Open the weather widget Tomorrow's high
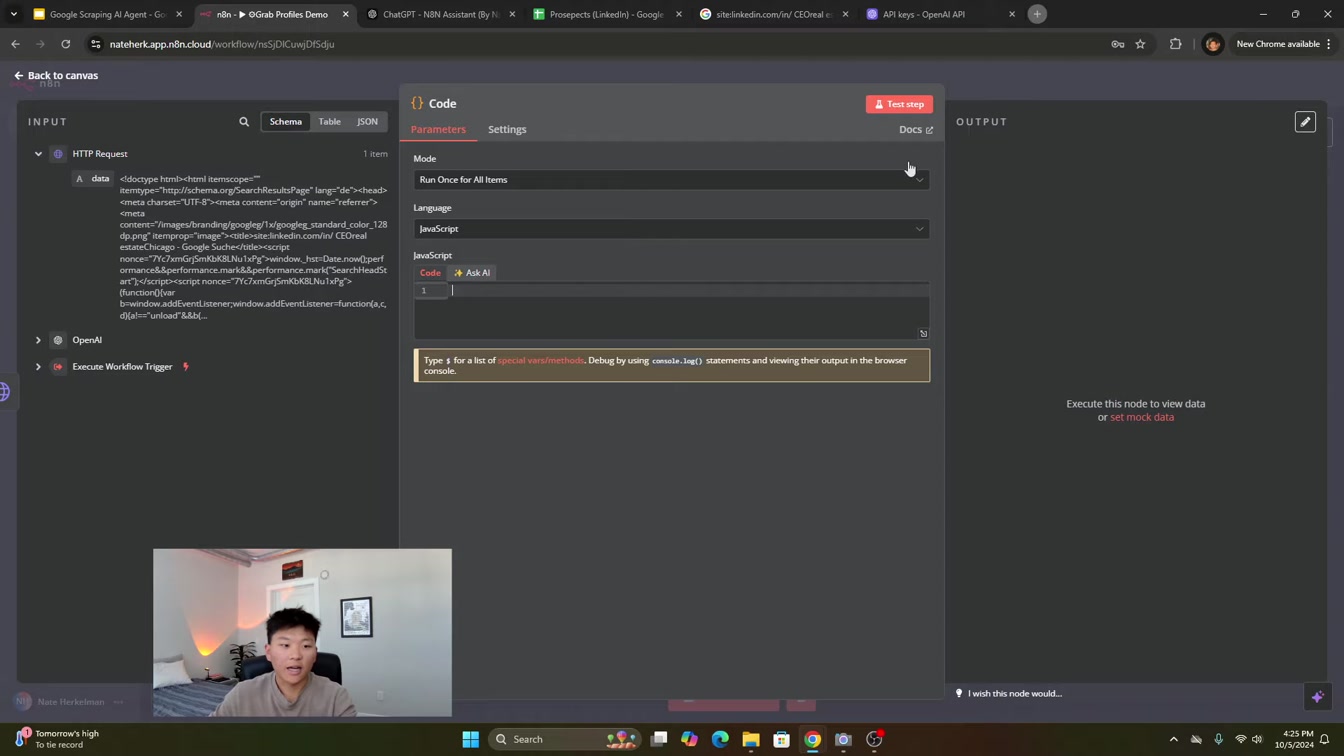The image size is (1344, 756). 58,739
